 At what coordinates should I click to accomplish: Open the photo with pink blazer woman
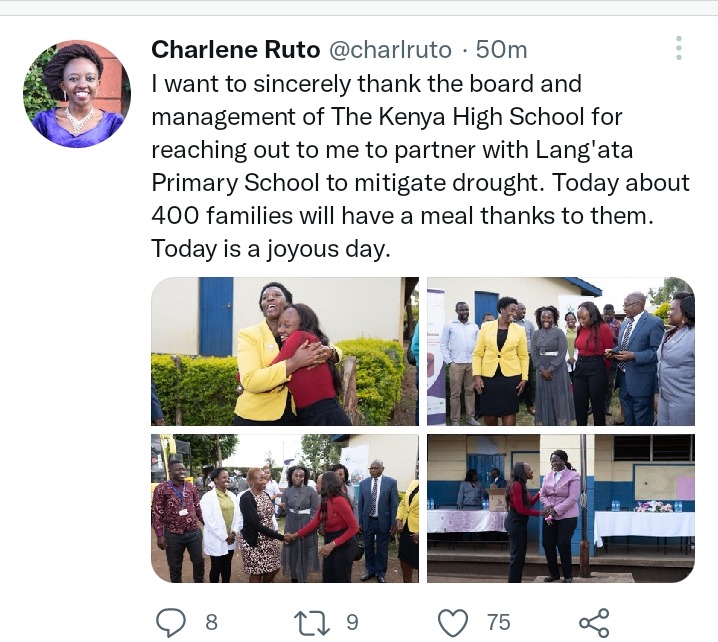[x=561, y=508]
